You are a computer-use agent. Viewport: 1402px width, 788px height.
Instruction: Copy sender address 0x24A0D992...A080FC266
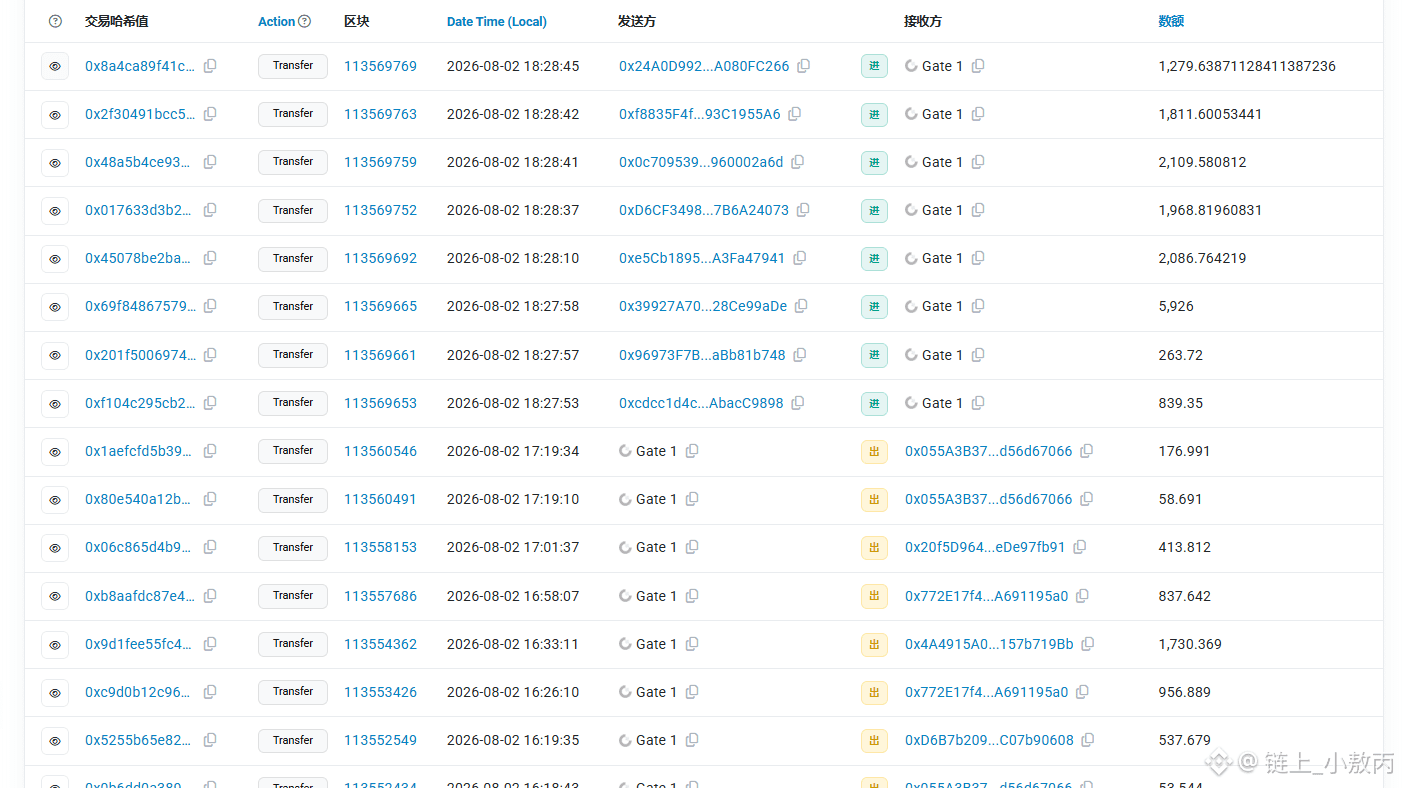pyautogui.click(x=803, y=66)
